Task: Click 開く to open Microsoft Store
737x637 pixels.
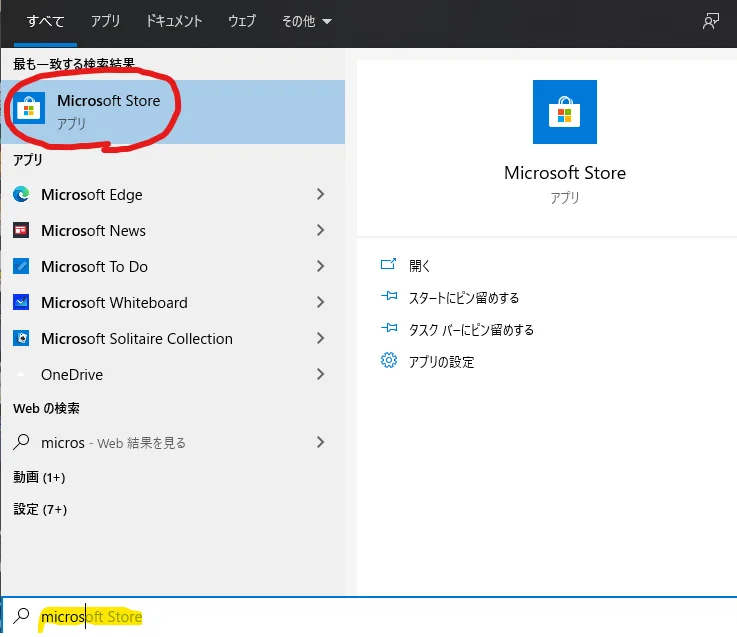Action: pyautogui.click(x=419, y=266)
